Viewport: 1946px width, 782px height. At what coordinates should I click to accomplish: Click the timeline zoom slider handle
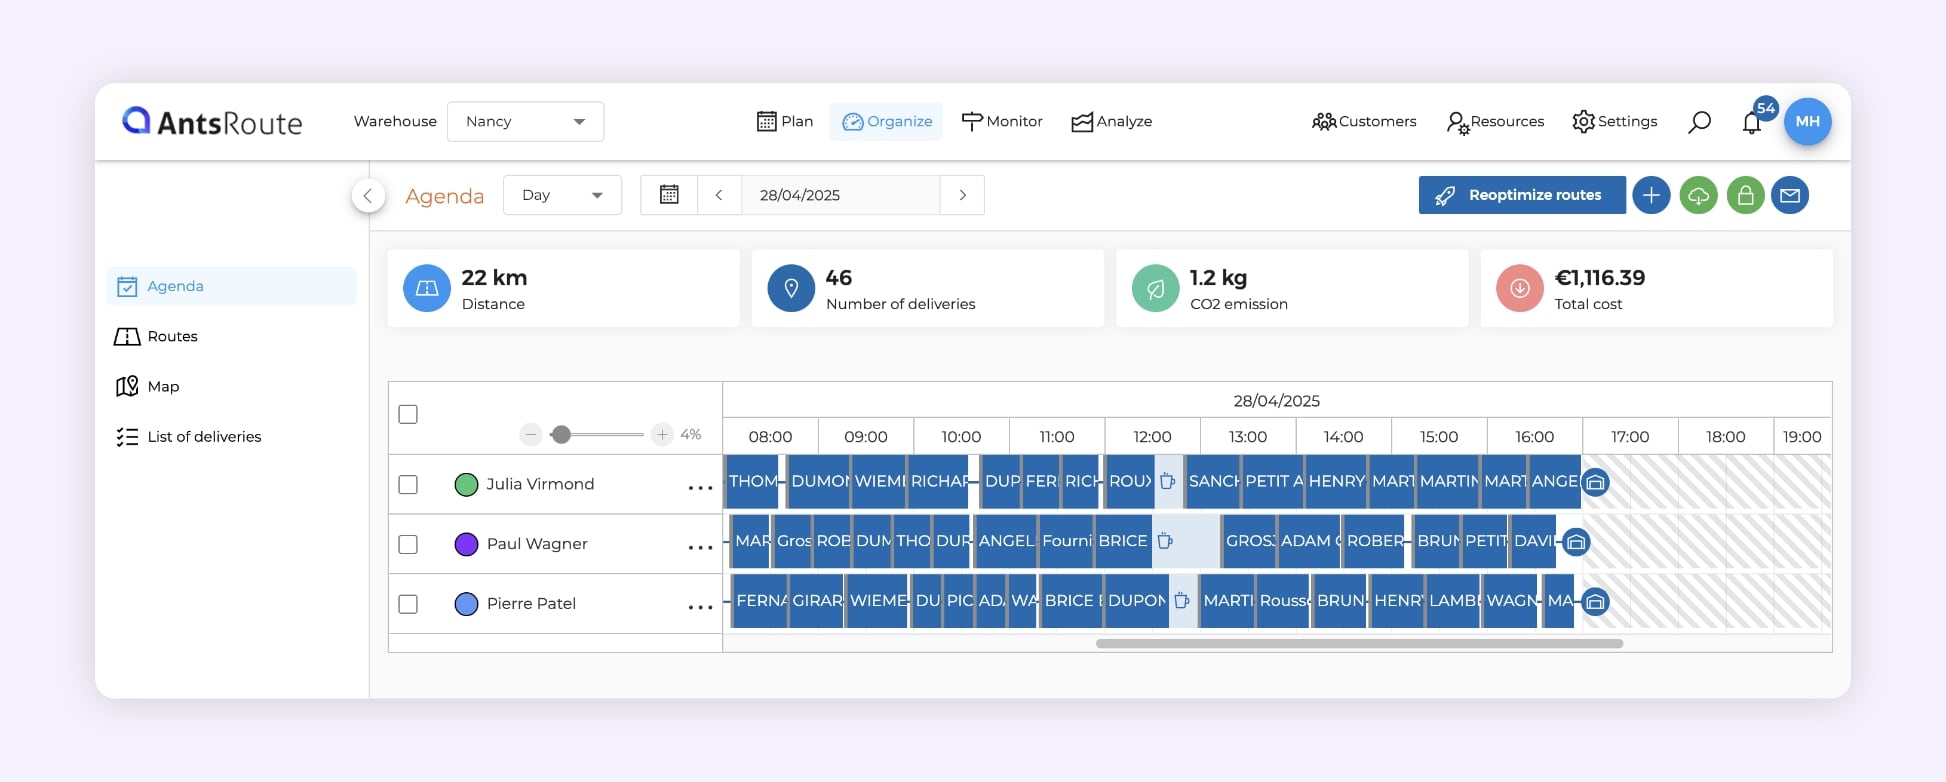pyautogui.click(x=562, y=434)
